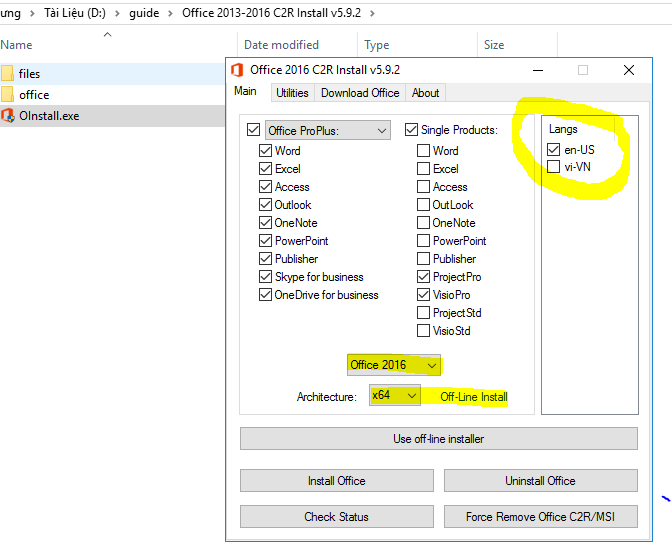Image resolution: width=672 pixels, height=550 pixels.
Task: Click the Install Office button
Action: [337, 481]
